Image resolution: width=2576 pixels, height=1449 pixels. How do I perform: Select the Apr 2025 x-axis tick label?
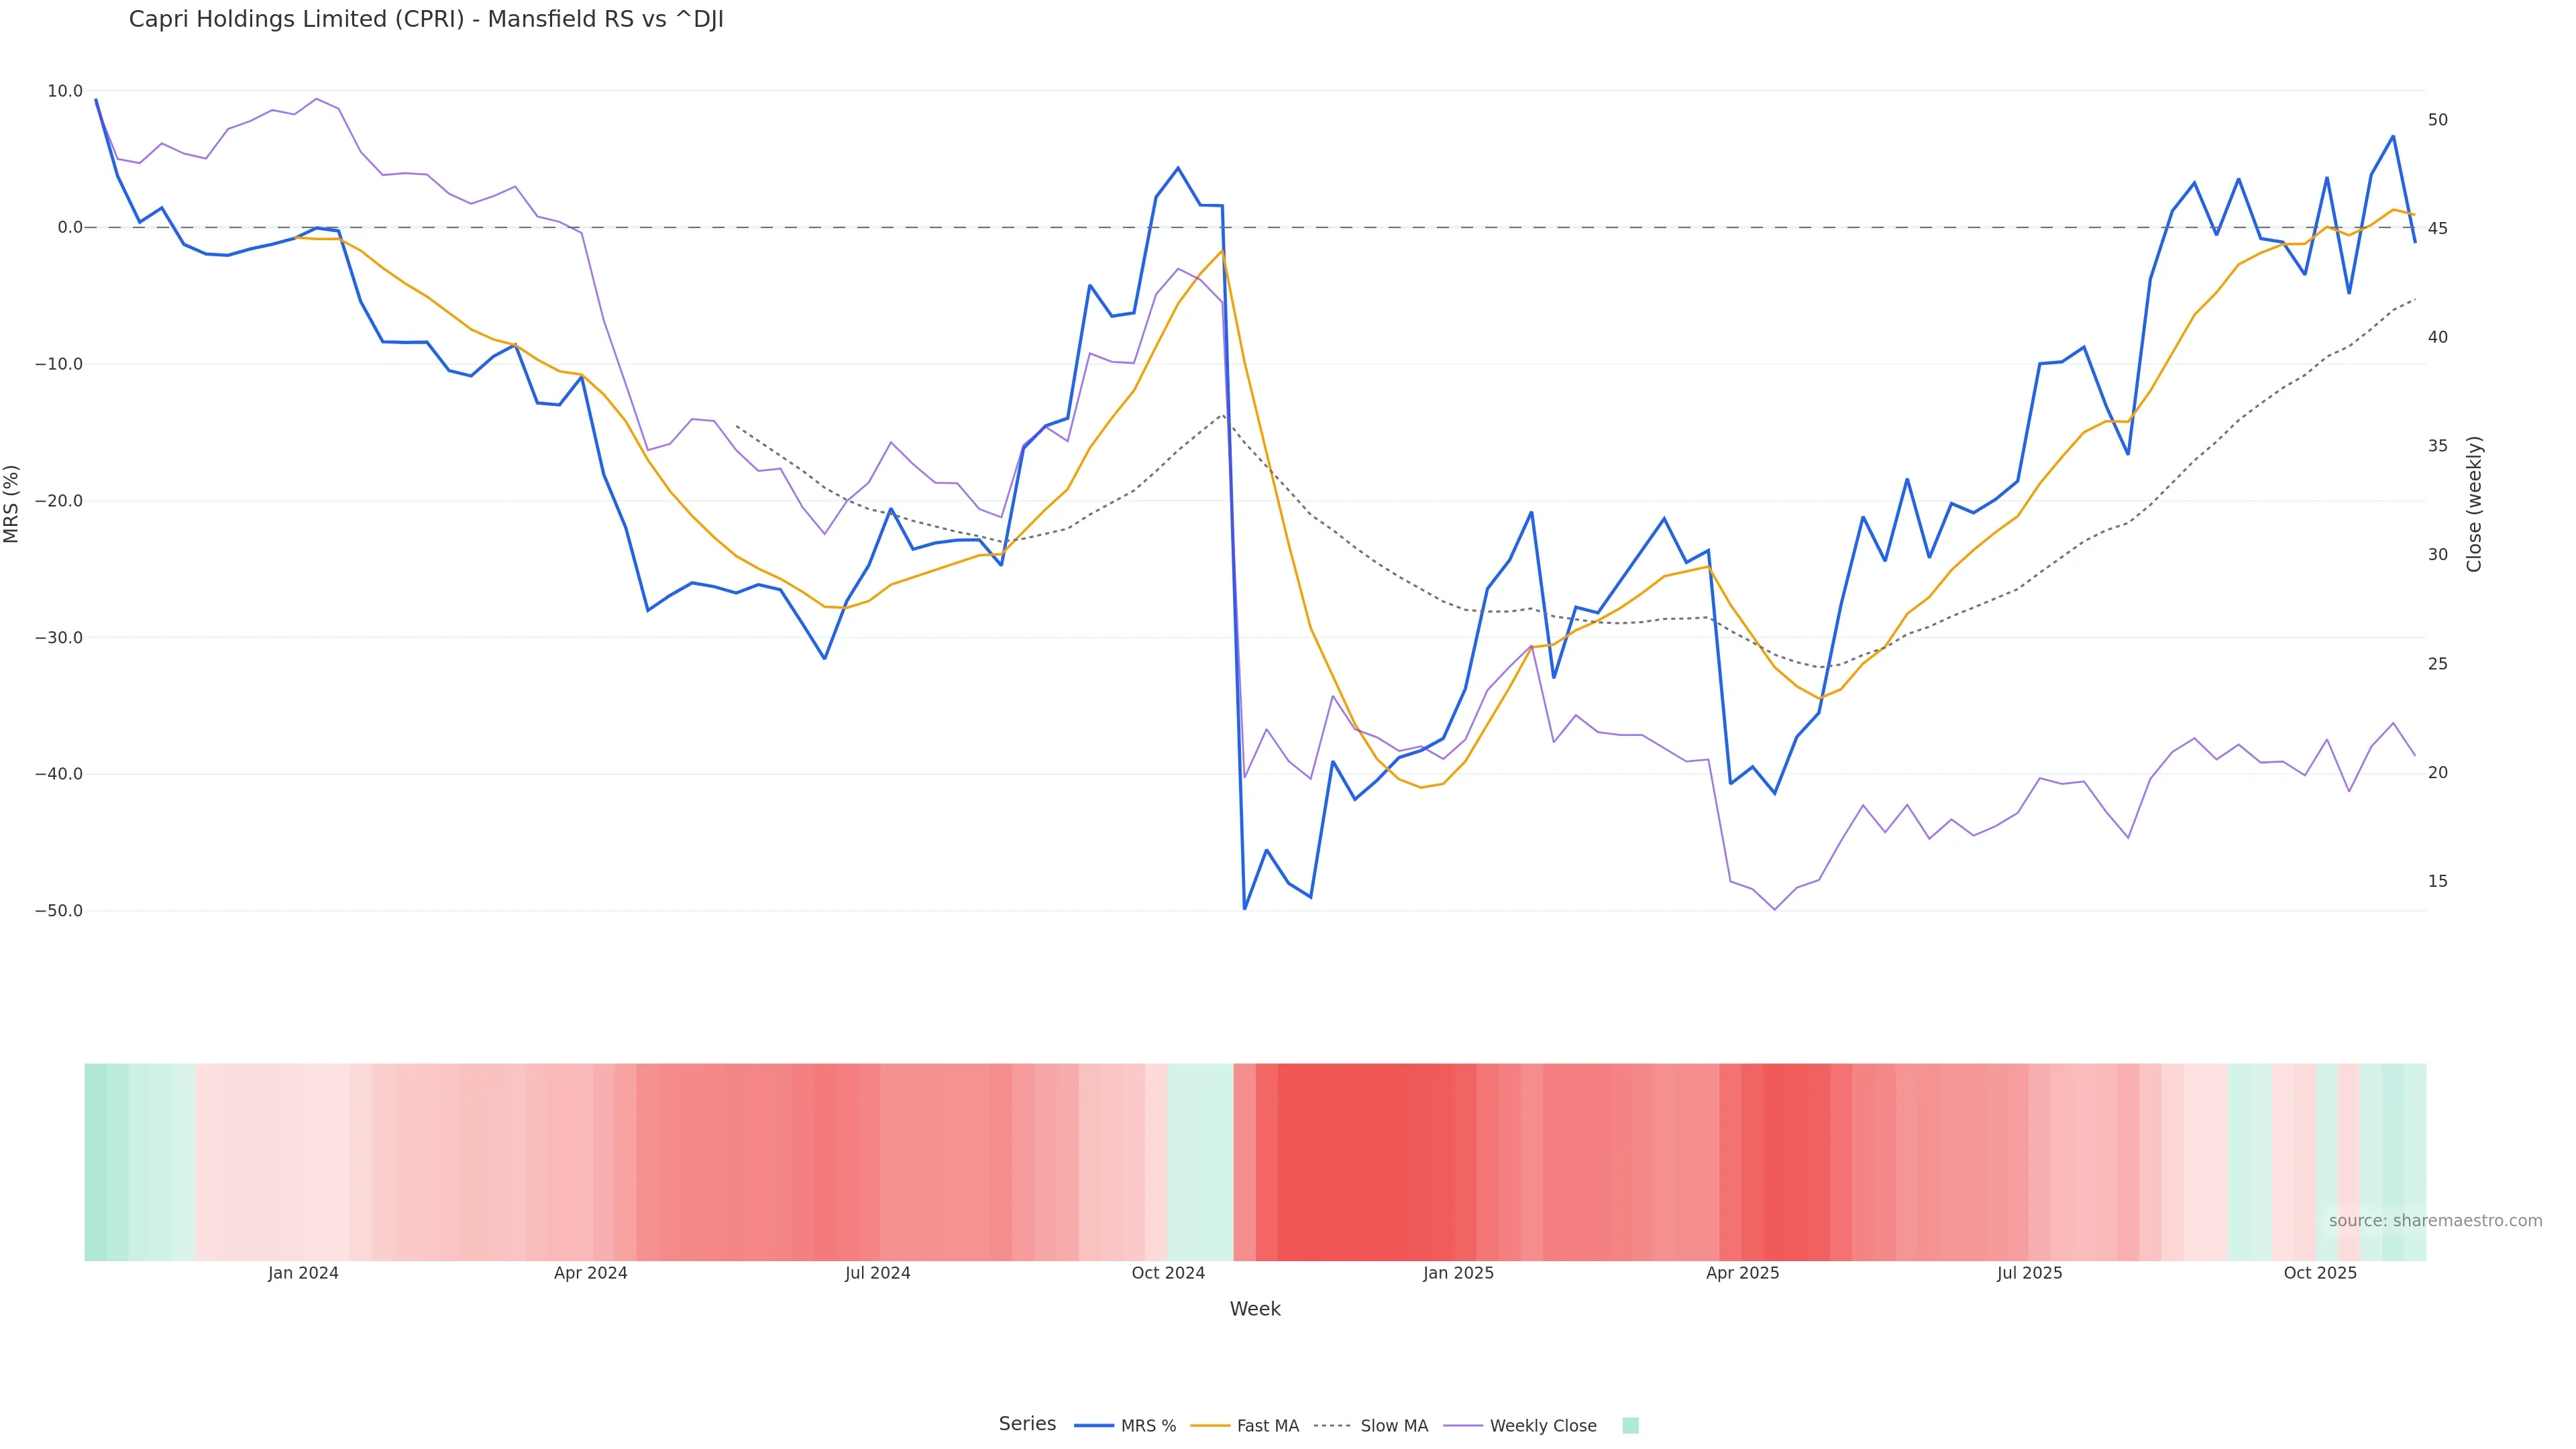[x=1743, y=1273]
